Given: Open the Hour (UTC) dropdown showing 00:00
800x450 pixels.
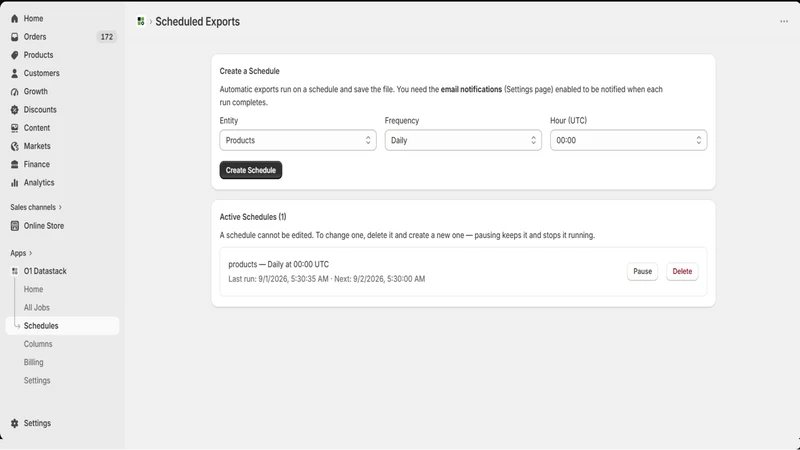Looking at the screenshot, I should pos(629,140).
